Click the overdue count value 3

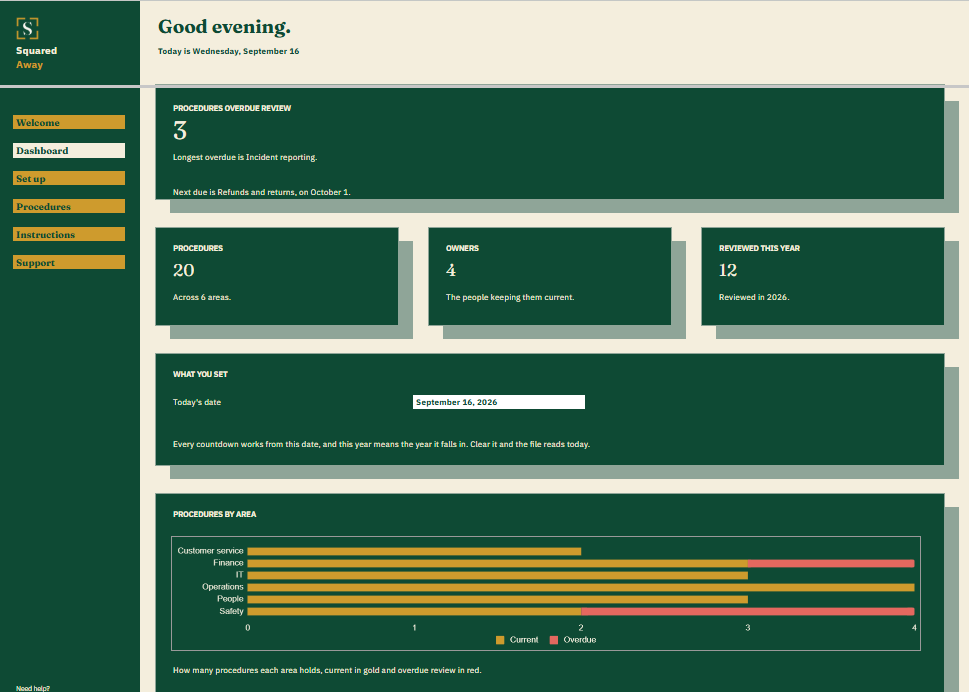[x=180, y=131]
